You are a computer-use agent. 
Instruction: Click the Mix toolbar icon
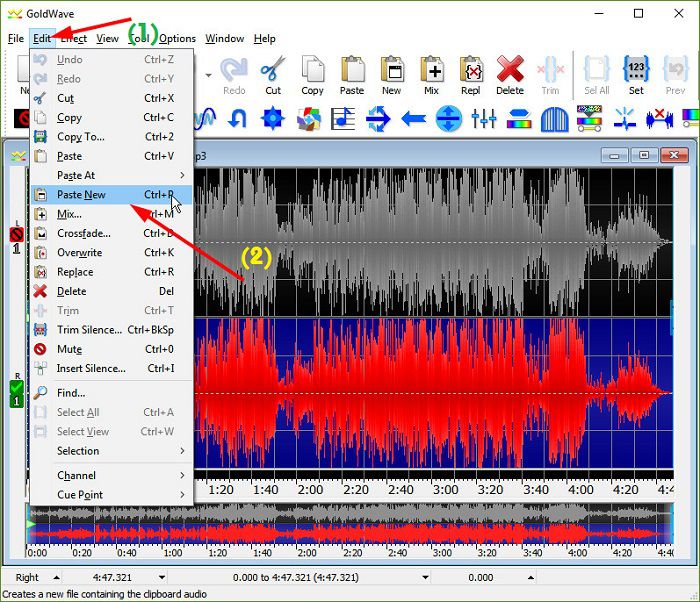pos(431,75)
